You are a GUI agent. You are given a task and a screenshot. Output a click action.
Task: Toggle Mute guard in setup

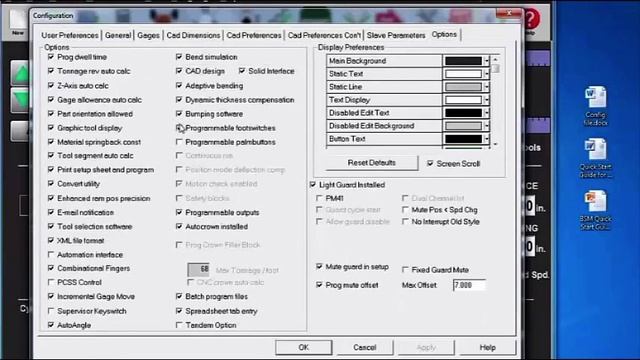click(x=319, y=267)
